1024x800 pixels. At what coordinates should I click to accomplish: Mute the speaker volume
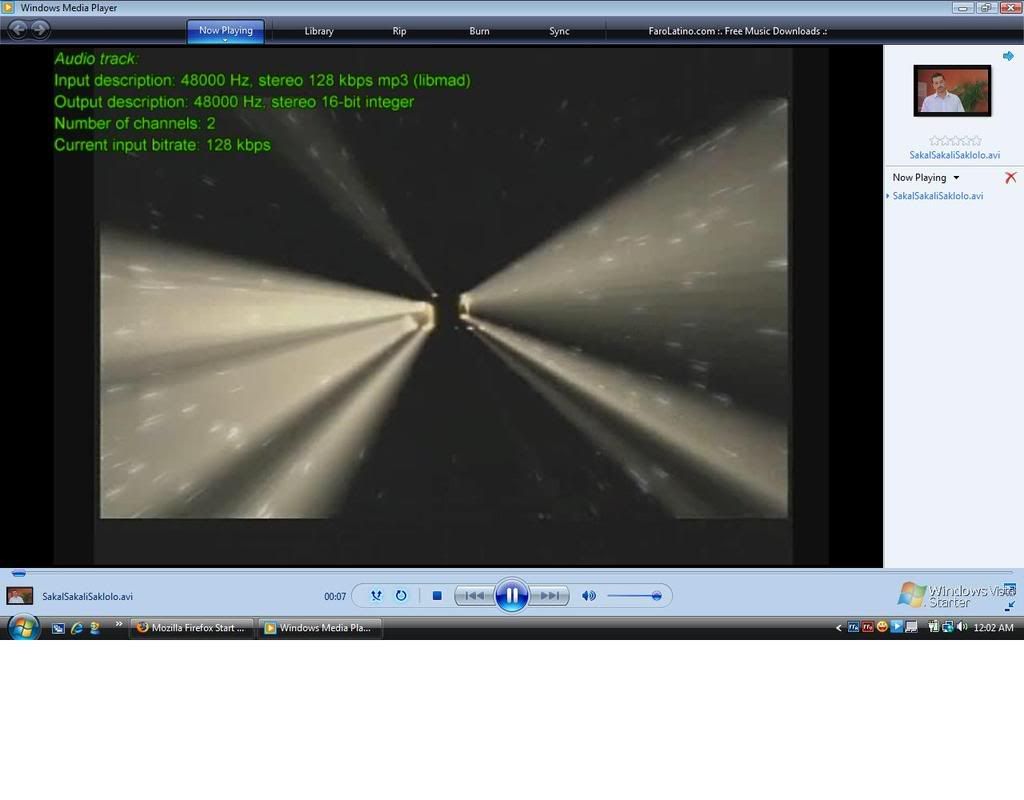588,595
